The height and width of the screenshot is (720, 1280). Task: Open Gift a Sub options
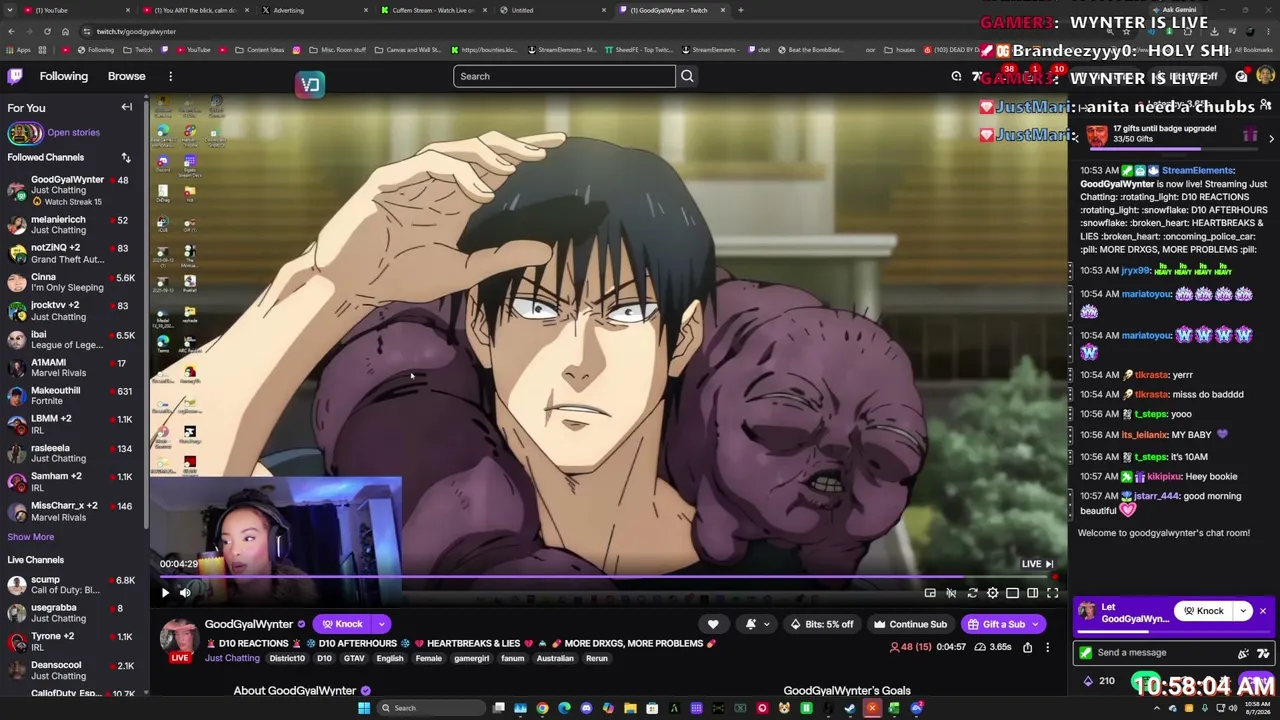pos(1003,624)
